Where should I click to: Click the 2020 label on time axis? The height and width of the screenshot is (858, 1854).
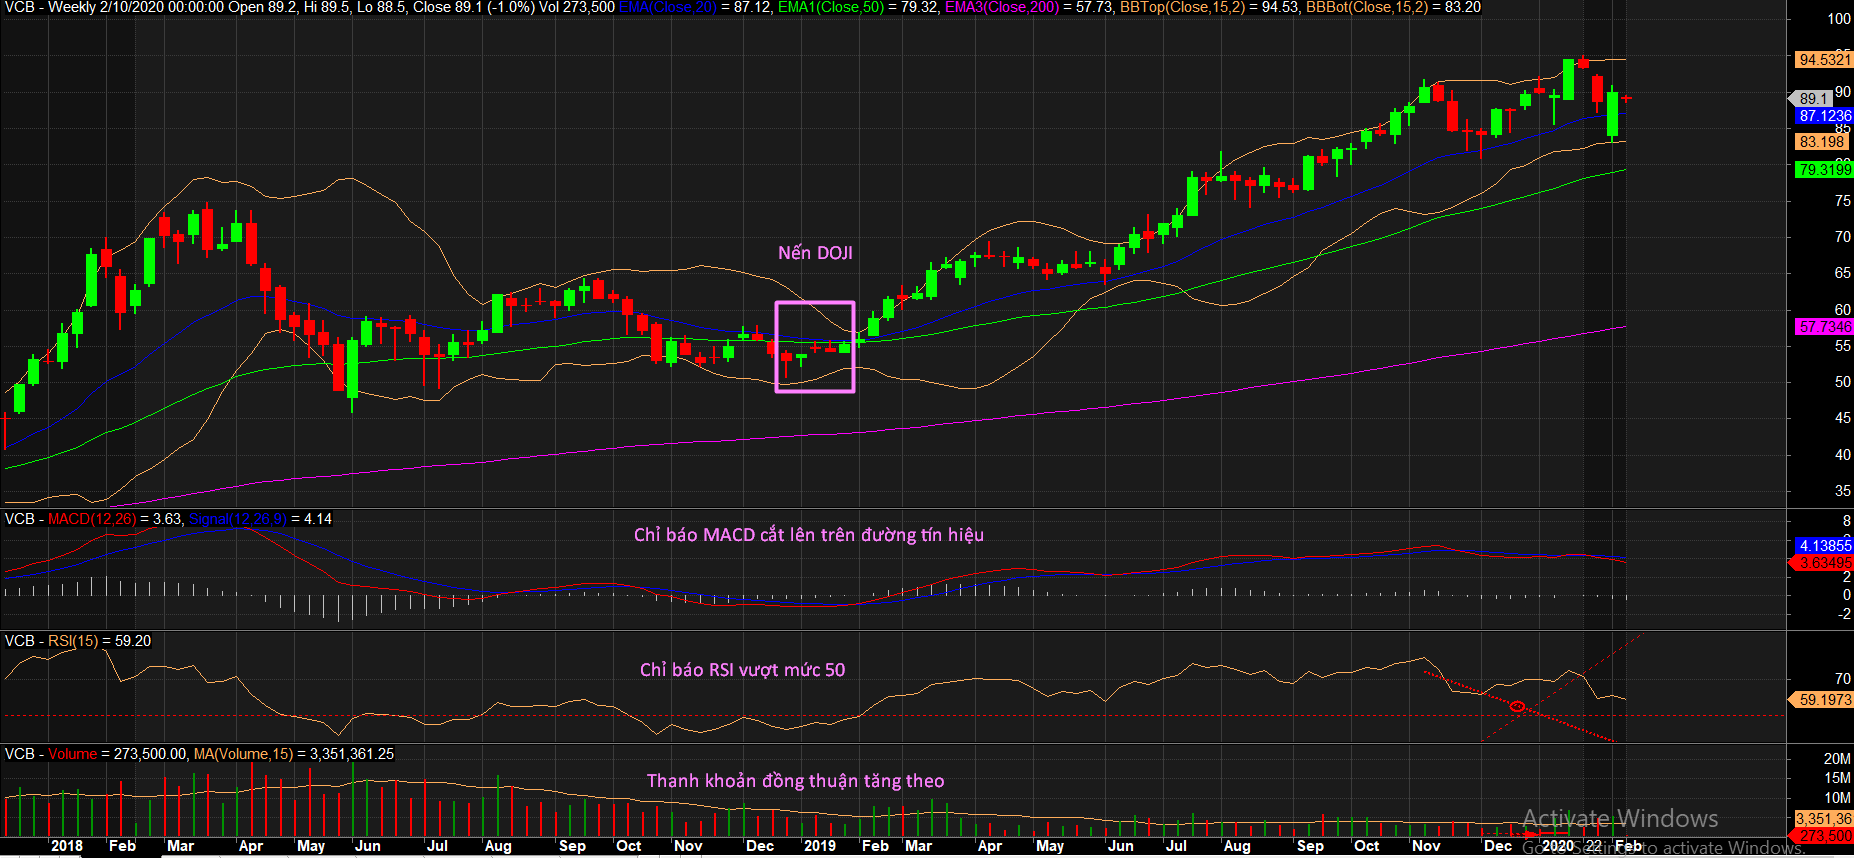pos(1557,846)
